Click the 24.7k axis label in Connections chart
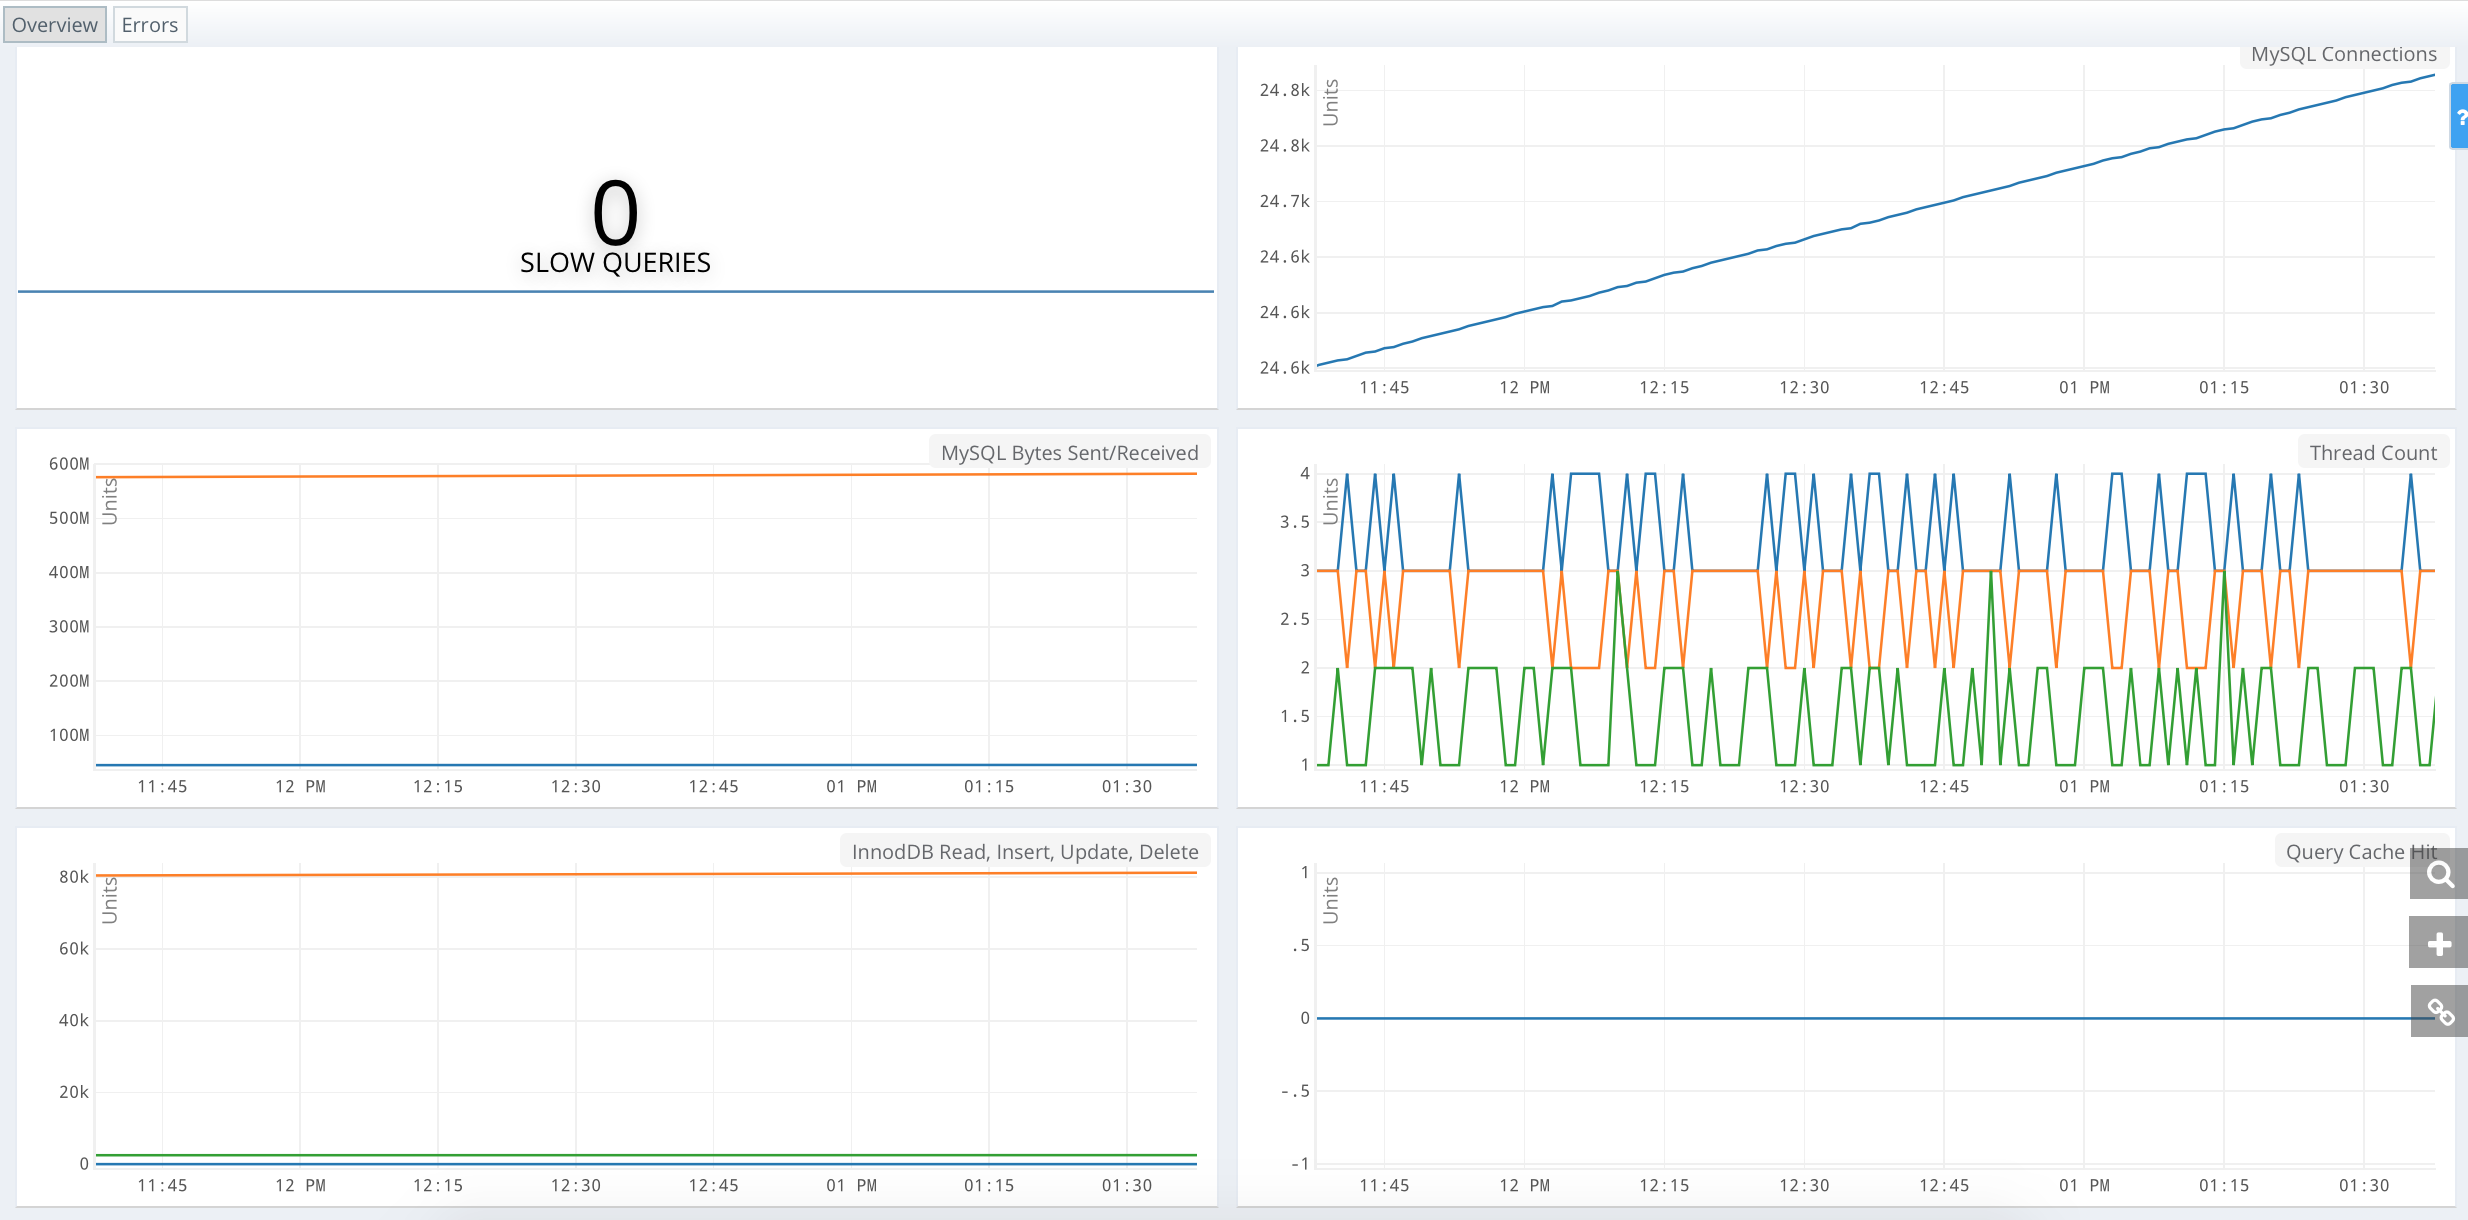Viewport: 2468px width, 1220px height. point(1285,202)
